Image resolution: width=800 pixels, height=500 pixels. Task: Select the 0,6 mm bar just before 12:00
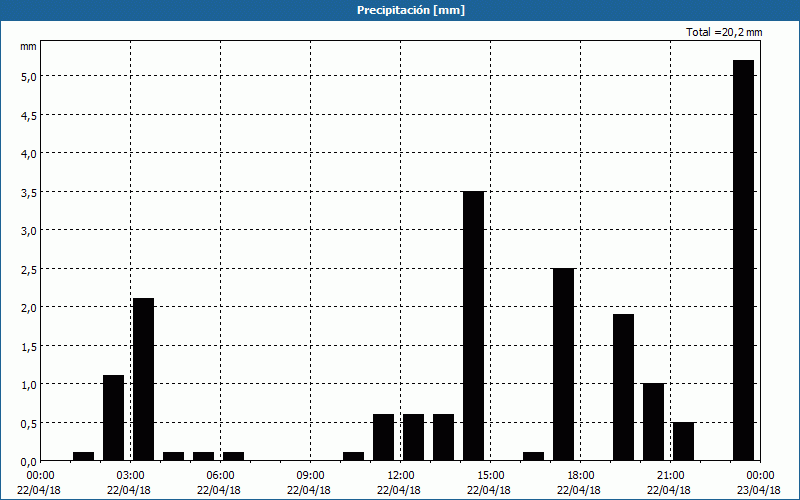[x=384, y=437]
